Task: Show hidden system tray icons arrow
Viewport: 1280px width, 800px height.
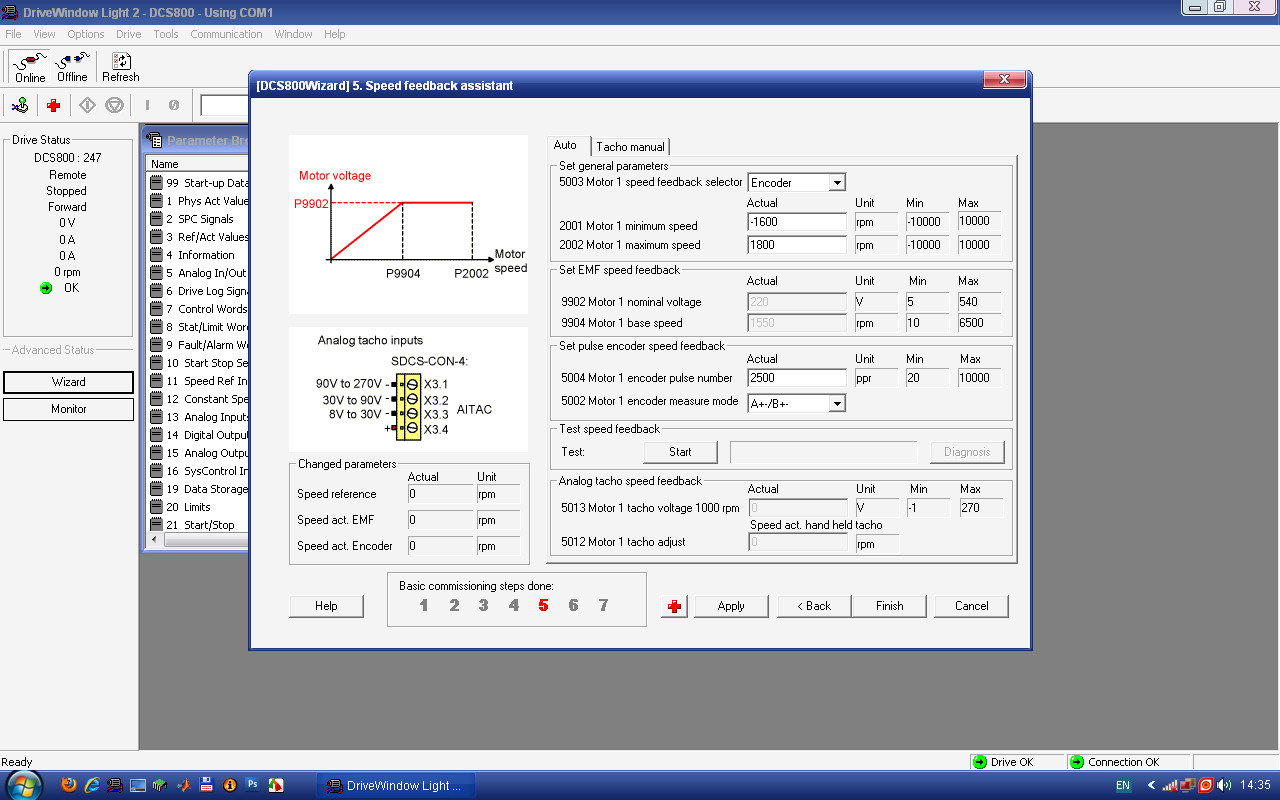Action: (1151, 786)
